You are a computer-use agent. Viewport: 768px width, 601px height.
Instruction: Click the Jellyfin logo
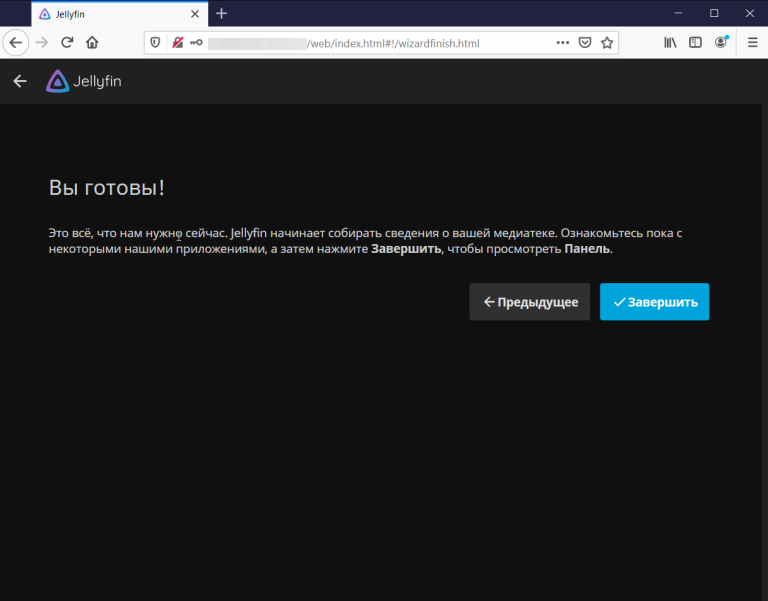[84, 81]
